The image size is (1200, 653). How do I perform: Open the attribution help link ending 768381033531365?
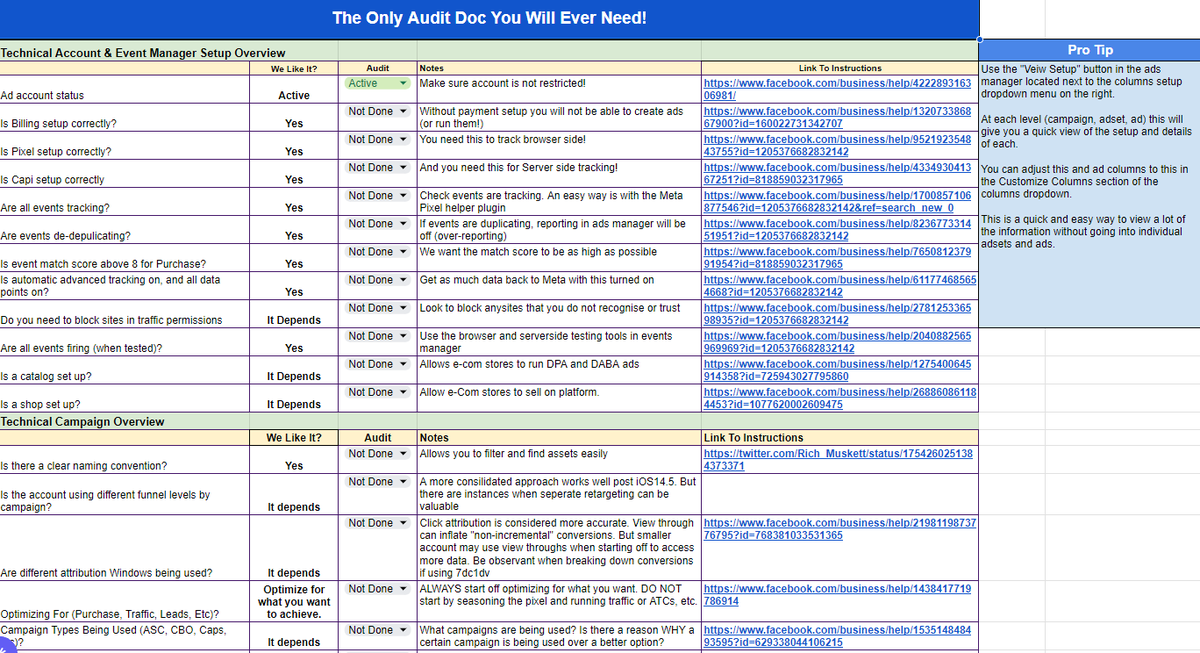pos(840,528)
